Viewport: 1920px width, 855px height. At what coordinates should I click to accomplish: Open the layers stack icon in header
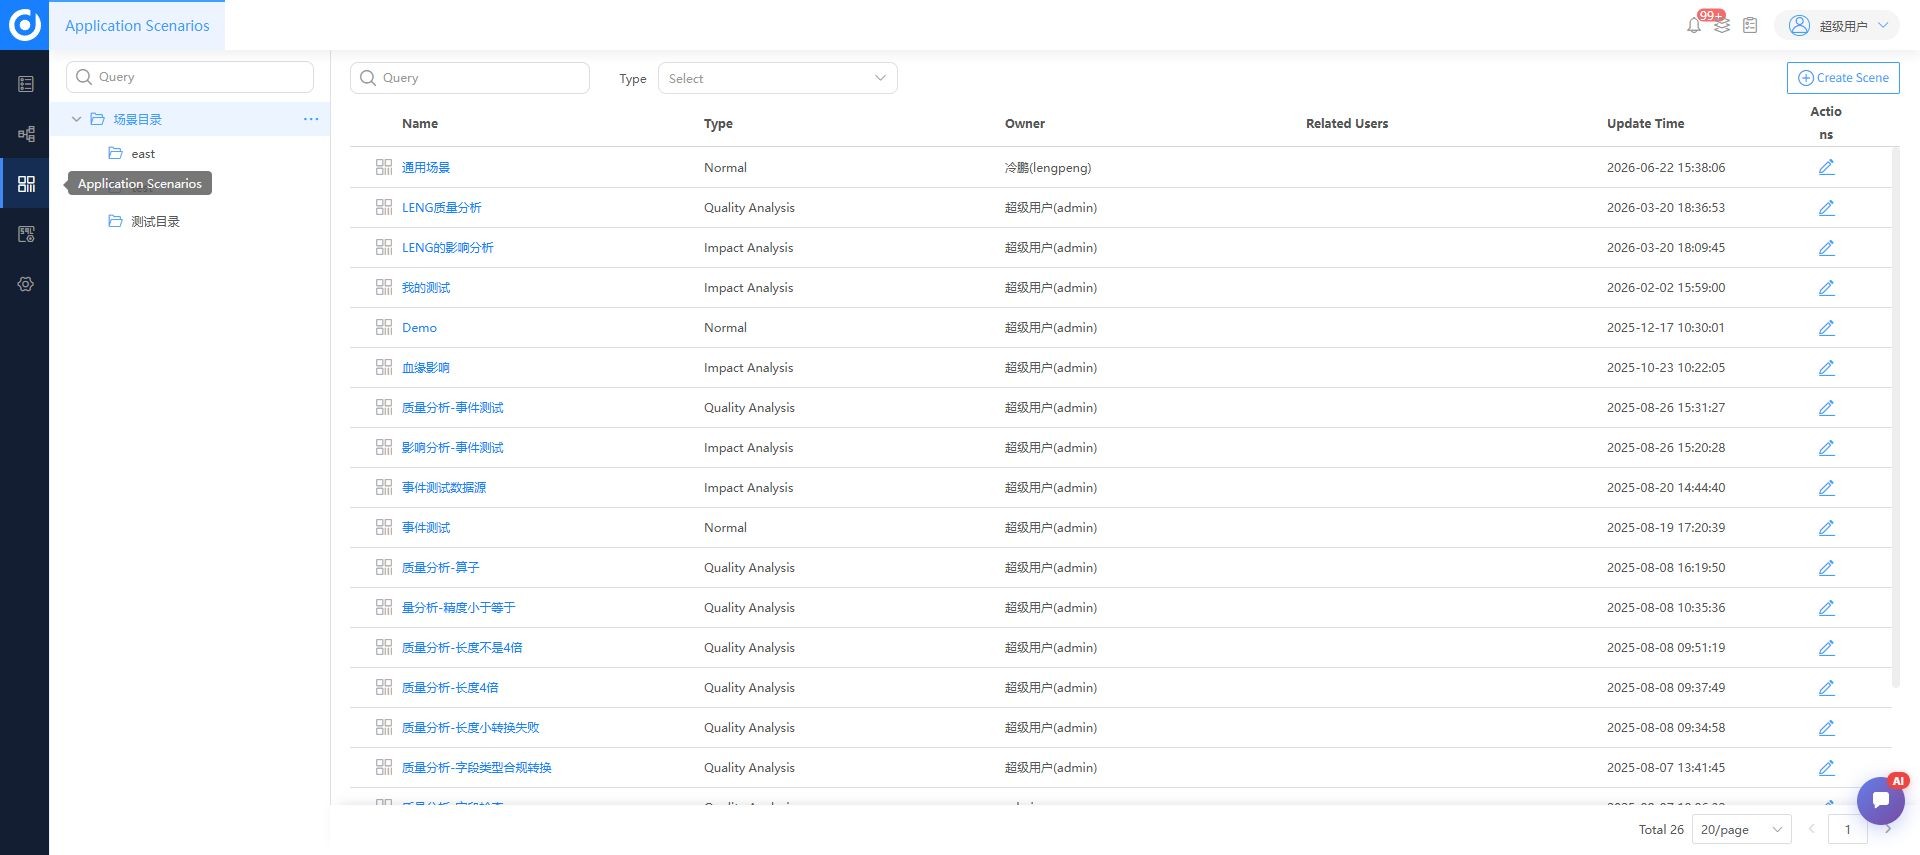(x=1722, y=27)
